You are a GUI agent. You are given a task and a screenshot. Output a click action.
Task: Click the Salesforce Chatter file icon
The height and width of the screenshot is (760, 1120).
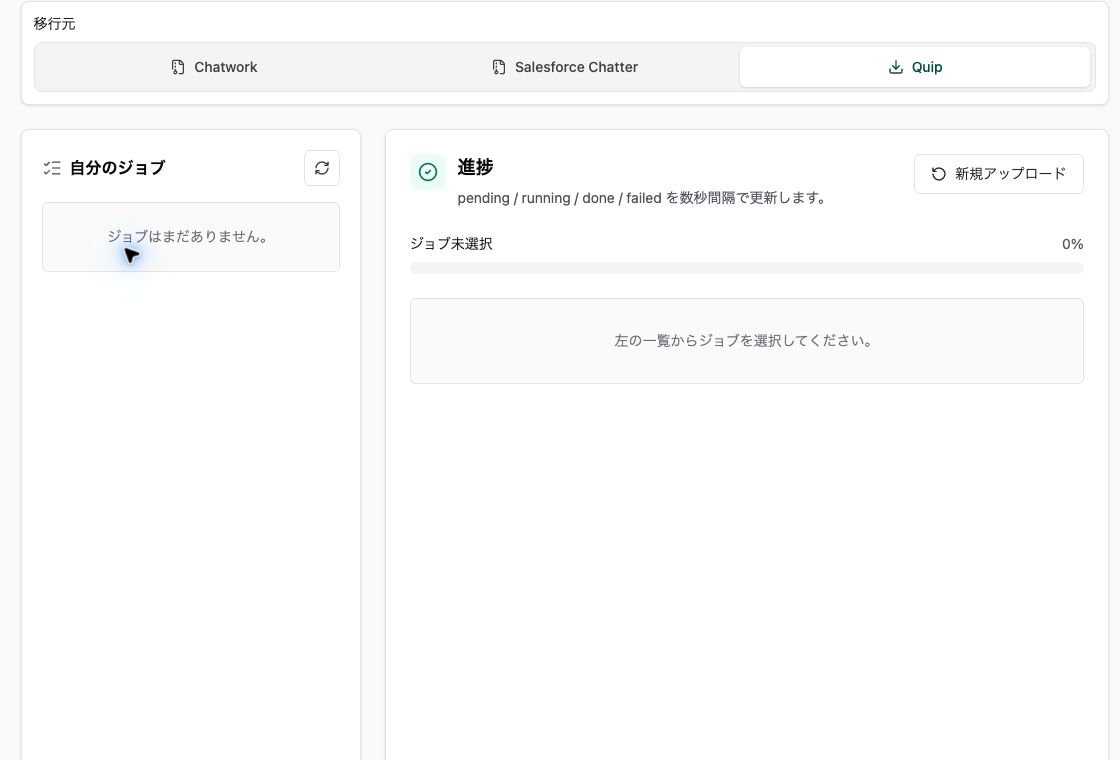[499, 67]
